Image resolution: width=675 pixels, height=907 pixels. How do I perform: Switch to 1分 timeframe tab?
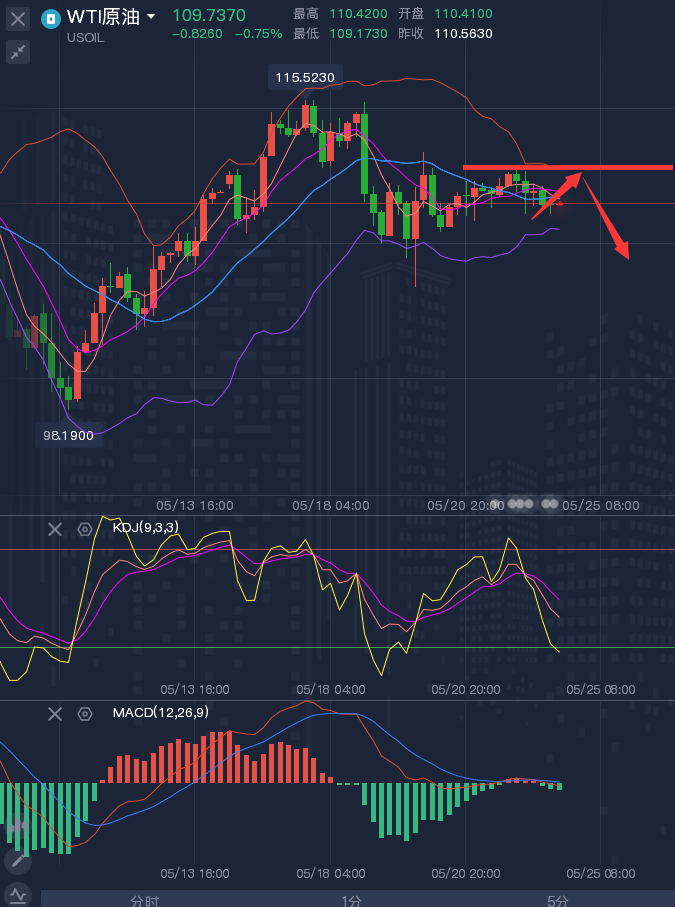click(352, 900)
